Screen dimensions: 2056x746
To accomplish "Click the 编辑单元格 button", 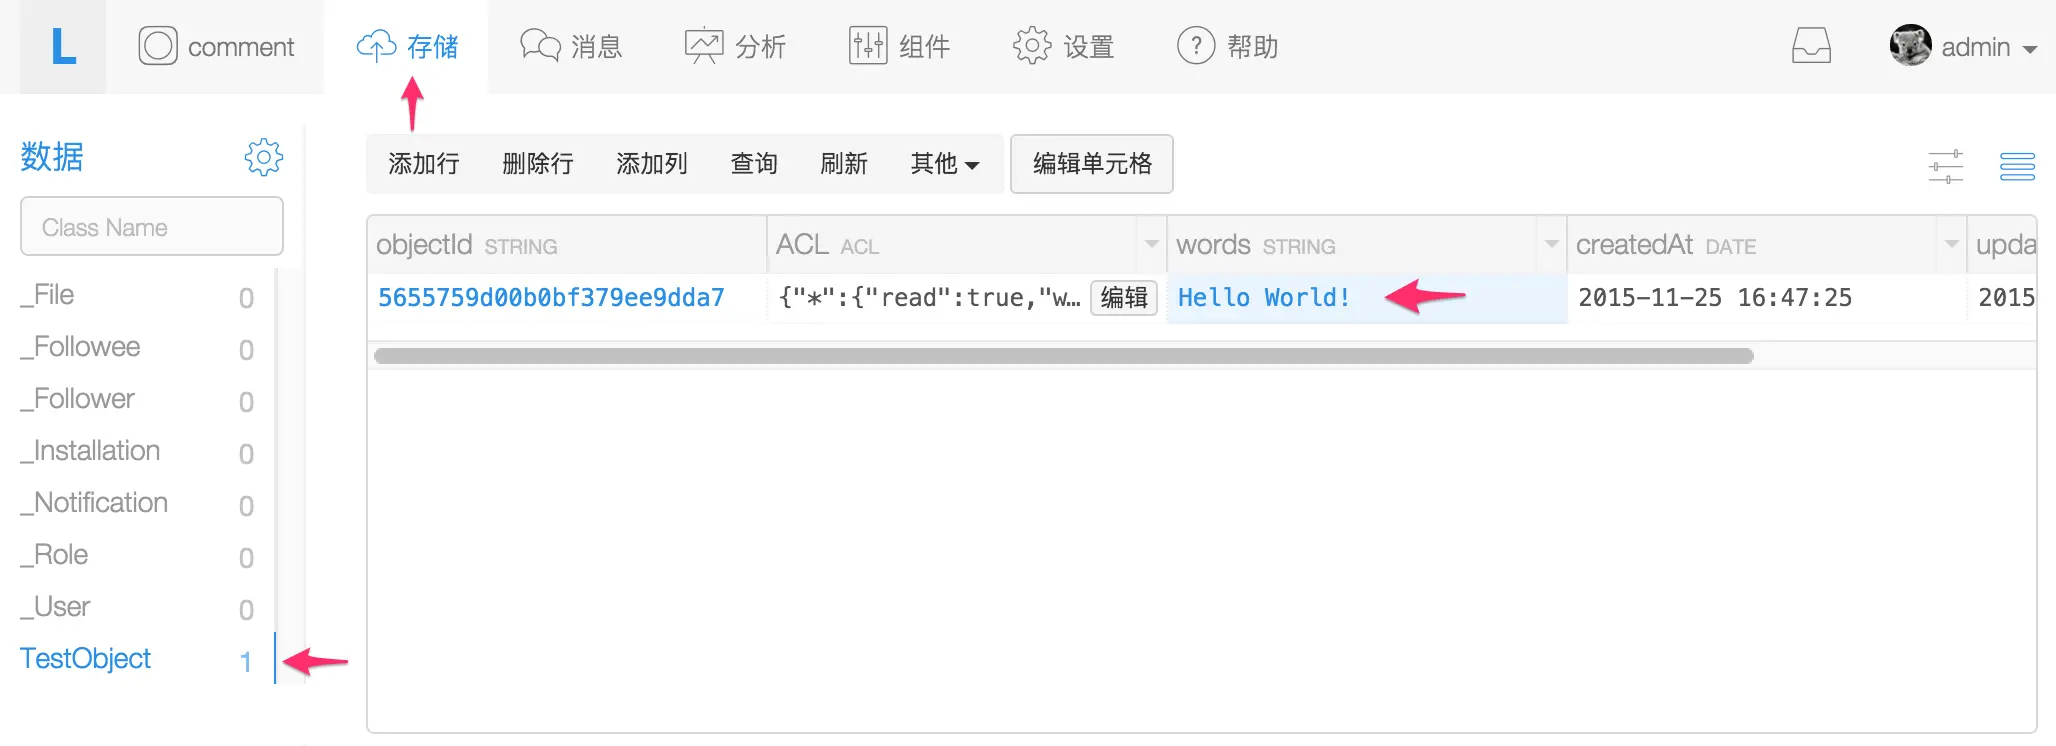I will (x=1092, y=164).
